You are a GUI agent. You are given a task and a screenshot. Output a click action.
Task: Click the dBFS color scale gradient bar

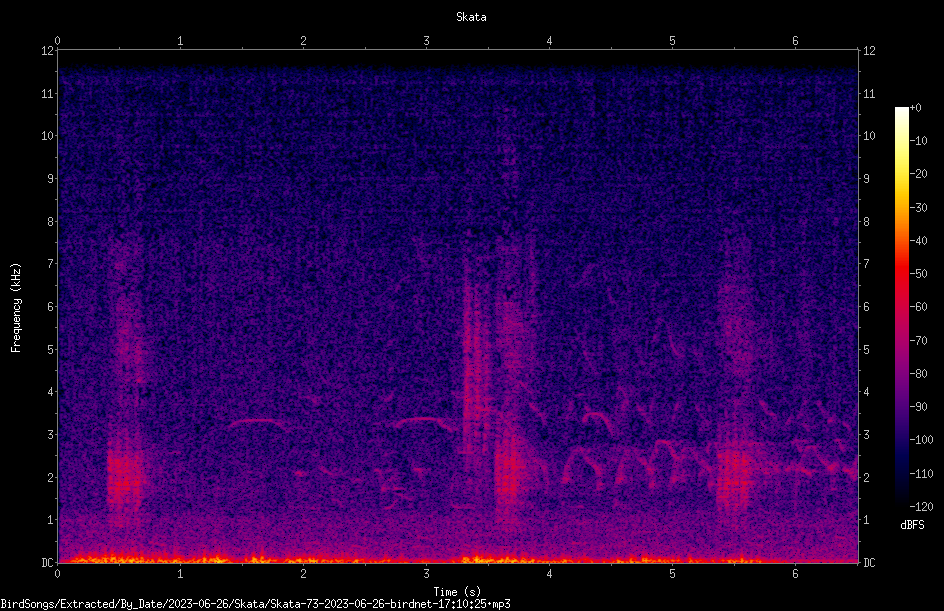pyautogui.click(x=901, y=307)
